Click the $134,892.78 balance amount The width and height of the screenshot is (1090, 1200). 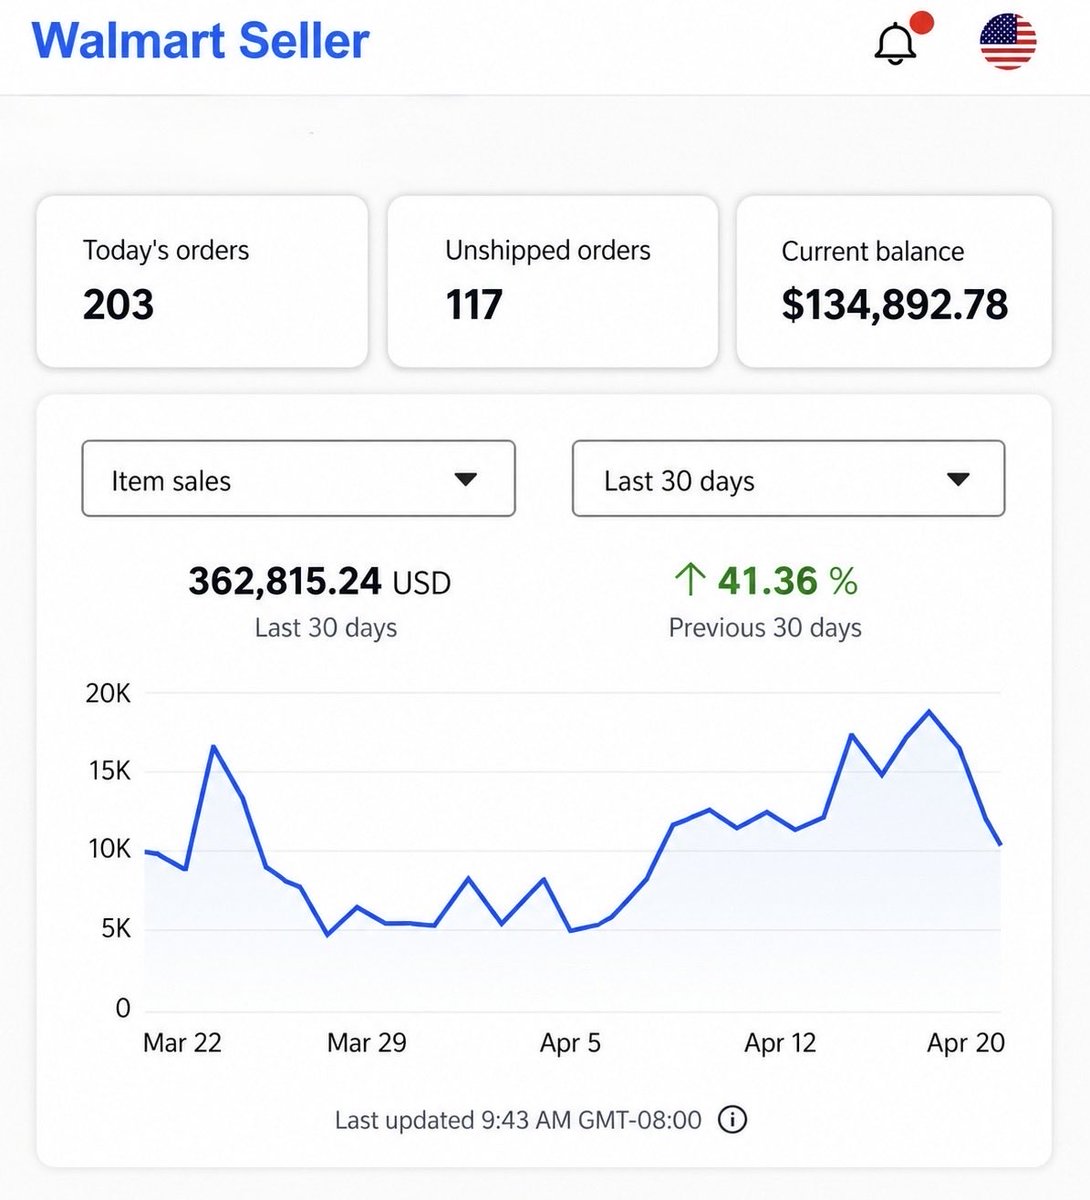click(x=894, y=305)
